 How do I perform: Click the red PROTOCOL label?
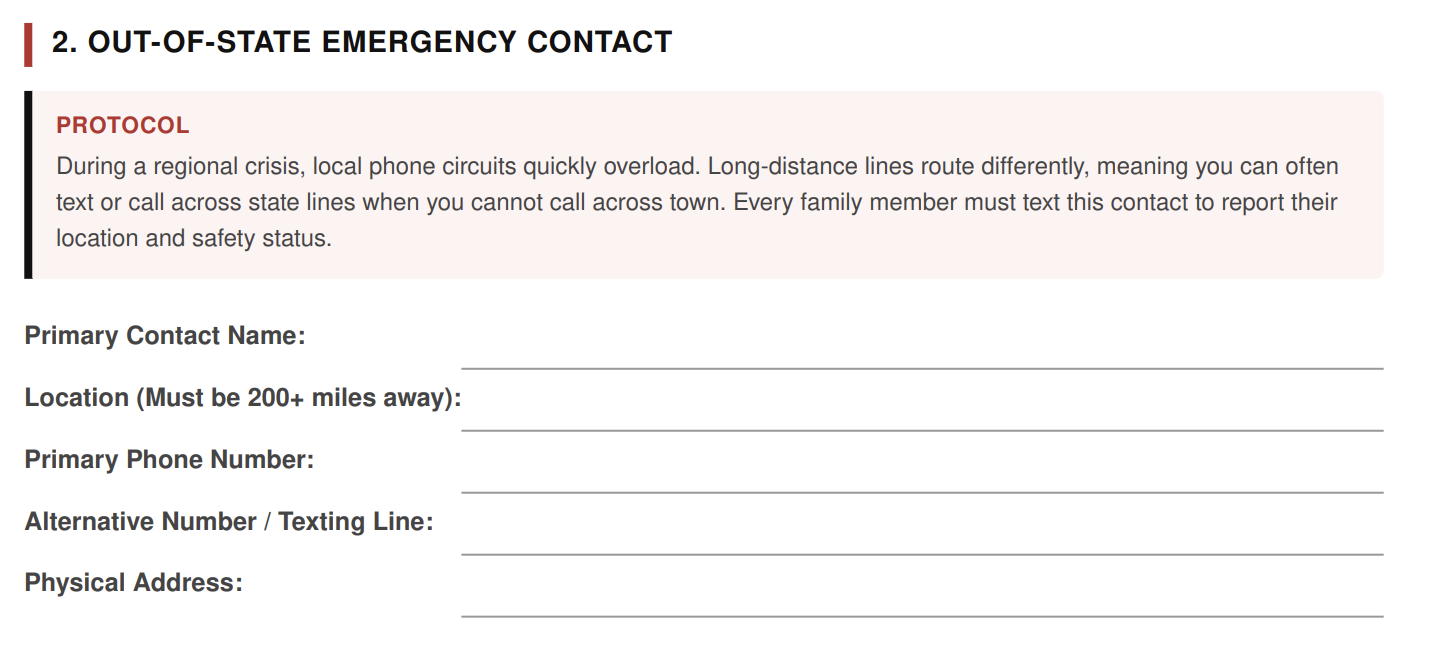point(123,125)
